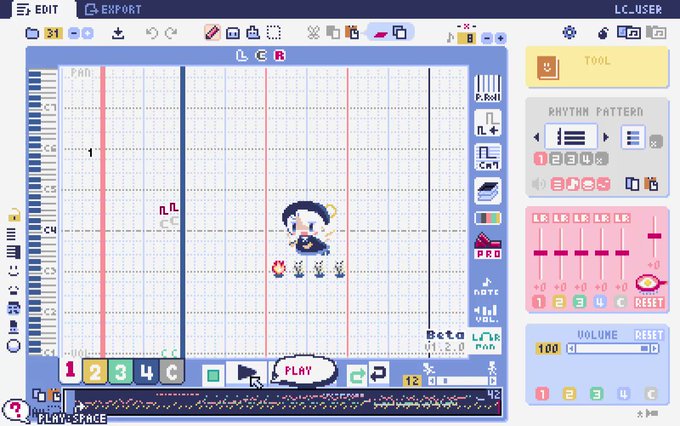The width and height of the screenshot is (680, 426).
Task: Redo the last undone edit
Action: 171,33
